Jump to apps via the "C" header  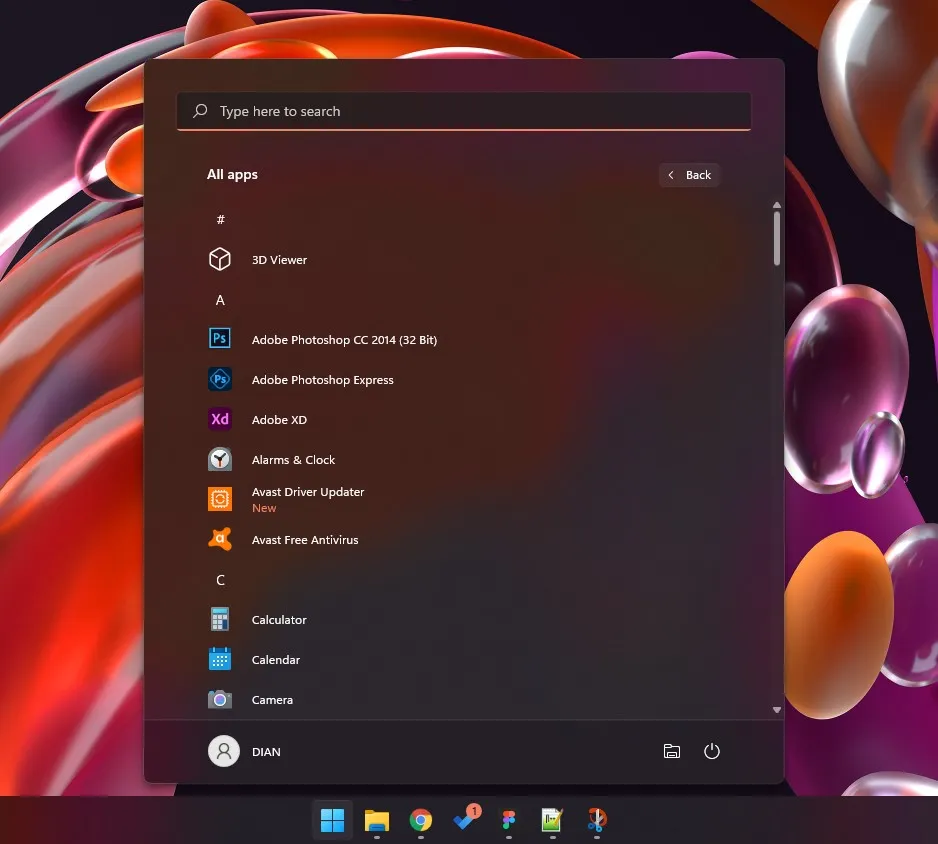point(220,579)
